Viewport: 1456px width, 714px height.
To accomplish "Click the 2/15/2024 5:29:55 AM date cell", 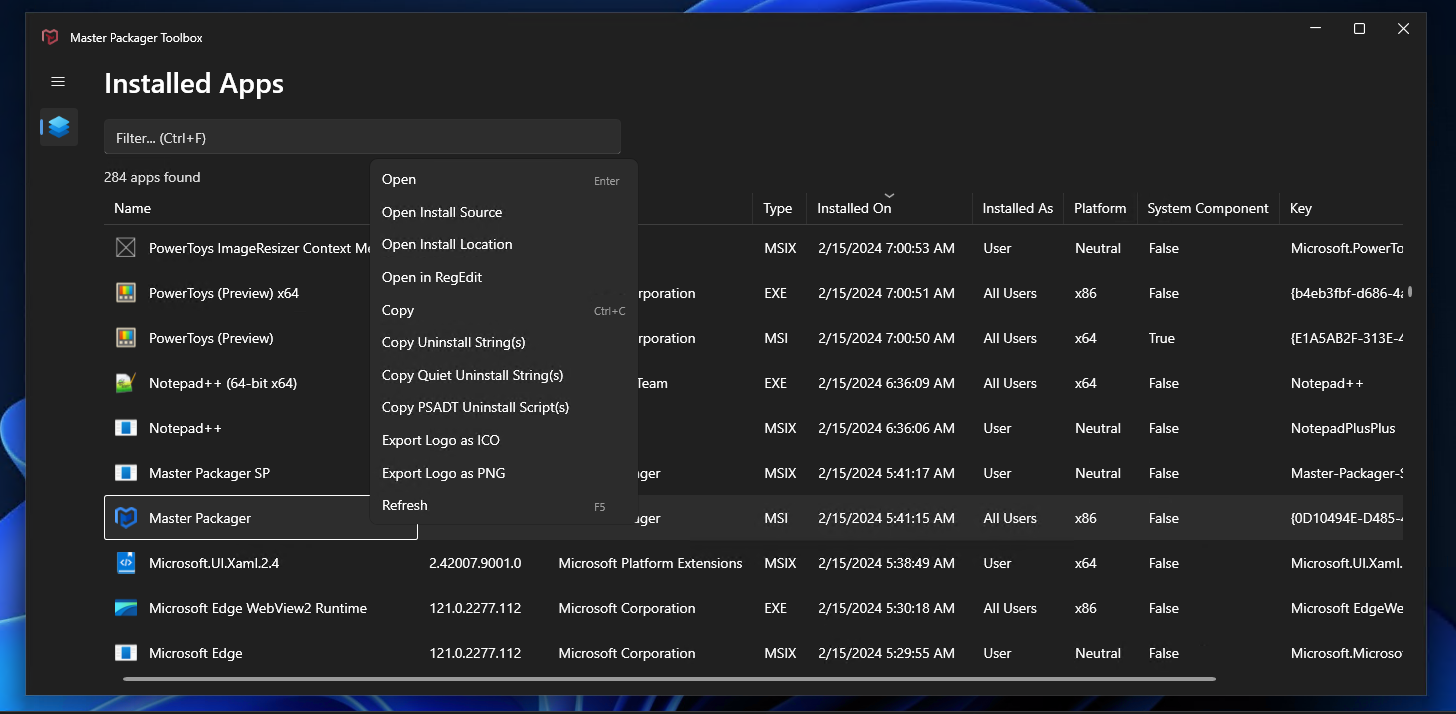I will tap(886, 653).
